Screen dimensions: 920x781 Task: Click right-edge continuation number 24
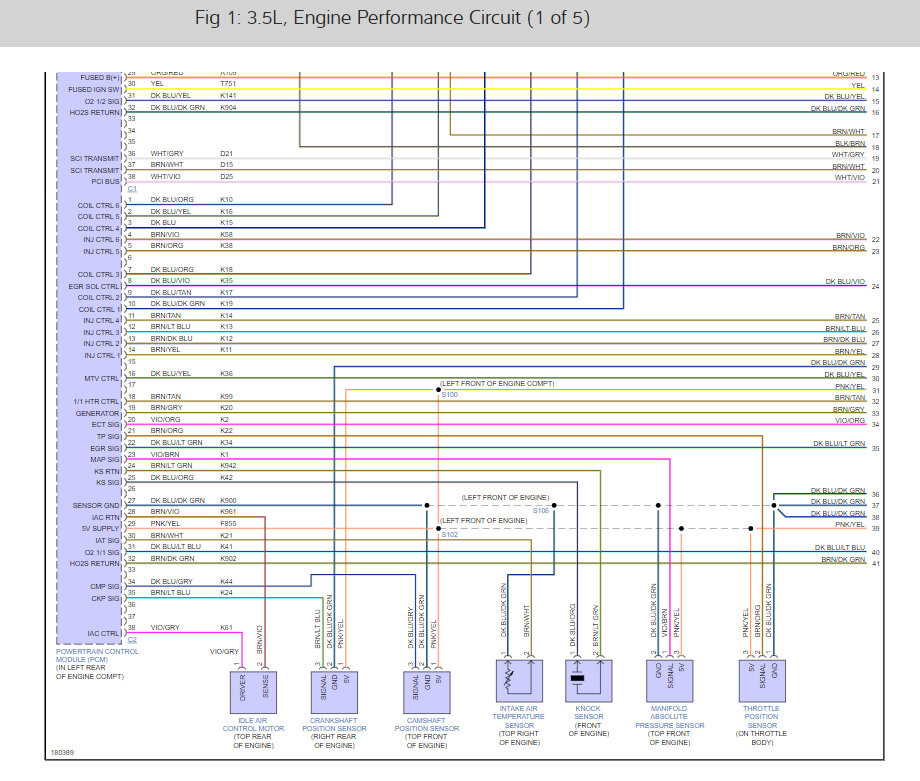click(x=875, y=286)
